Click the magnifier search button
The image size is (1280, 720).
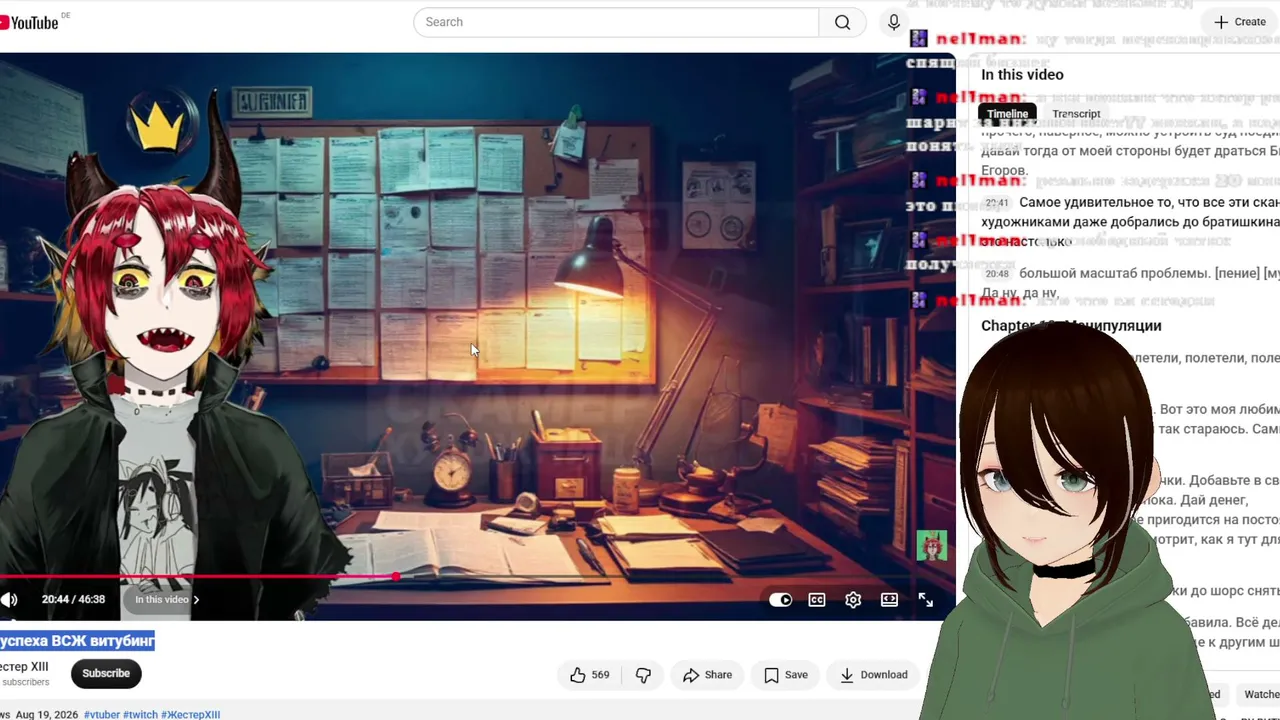(843, 22)
